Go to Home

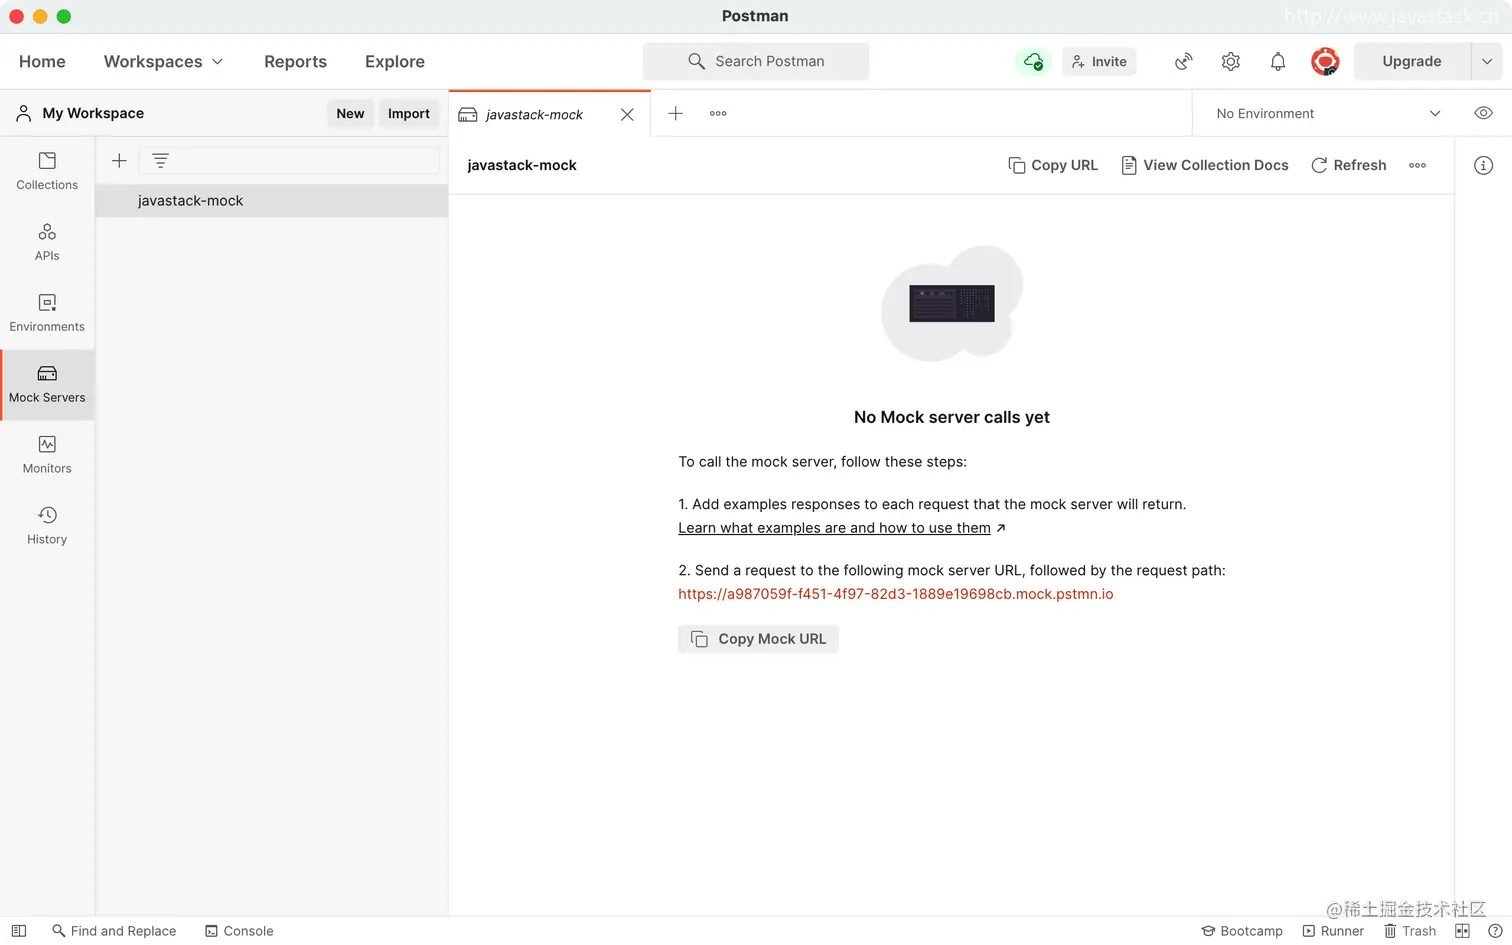pyautogui.click(x=42, y=61)
